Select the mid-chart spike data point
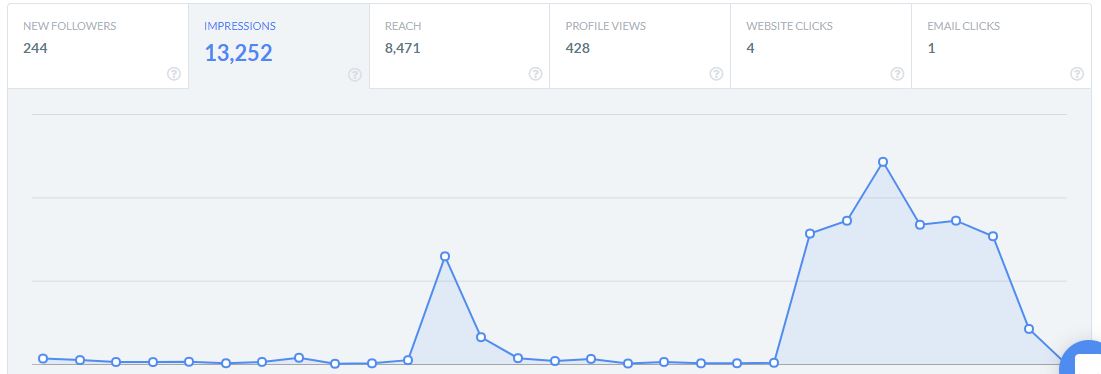This screenshot has height=374, width=1101. [444, 256]
